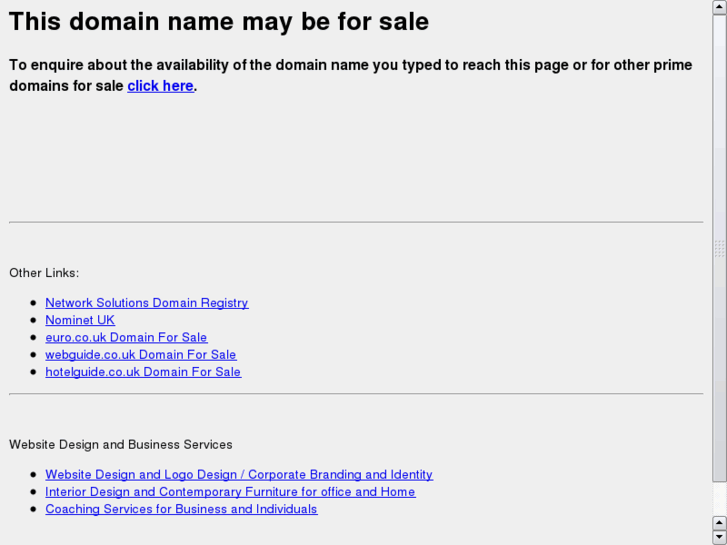Click the bullet beside Nominet UK
The width and height of the screenshot is (727, 545).
coord(35,320)
